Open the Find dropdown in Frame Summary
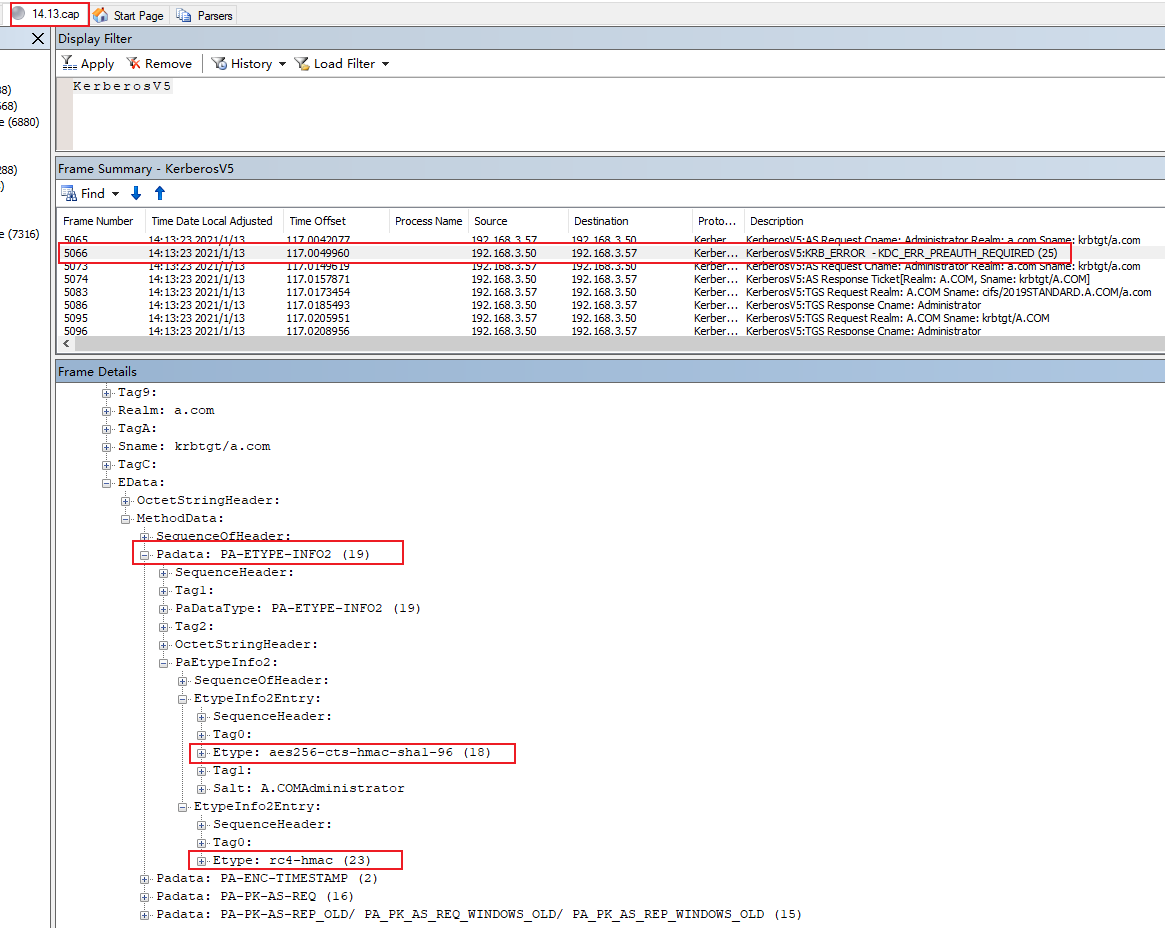Image resolution: width=1165 pixels, height=928 pixels. [90, 193]
